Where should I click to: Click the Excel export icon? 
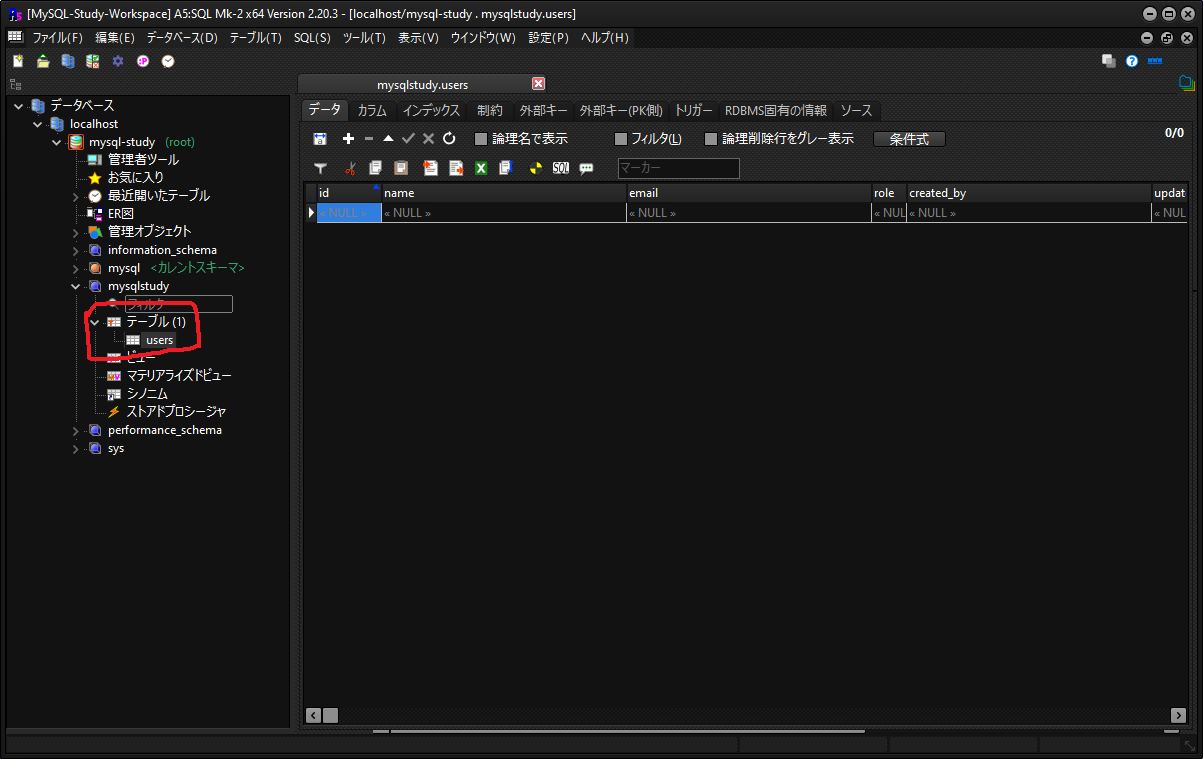(481, 168)
